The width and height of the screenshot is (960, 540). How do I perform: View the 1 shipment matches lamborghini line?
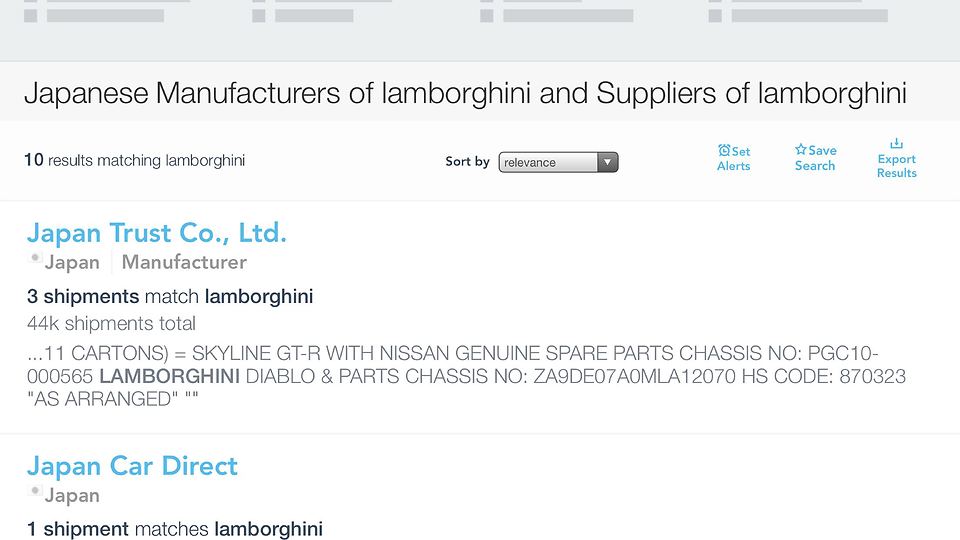pyautogui.click(x=175, y=529)
